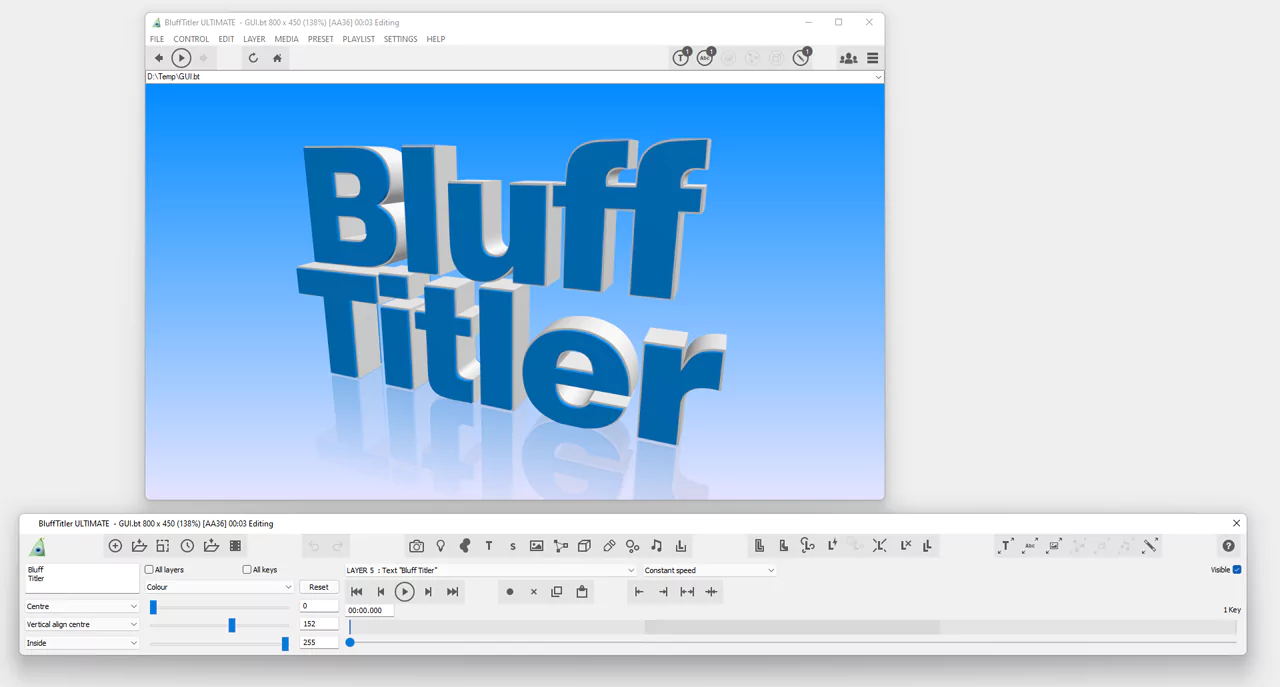Open the Vertical align centre dropdown
Image resolution: width=1280 pixels, height=687 pixels.
point(81,624)
